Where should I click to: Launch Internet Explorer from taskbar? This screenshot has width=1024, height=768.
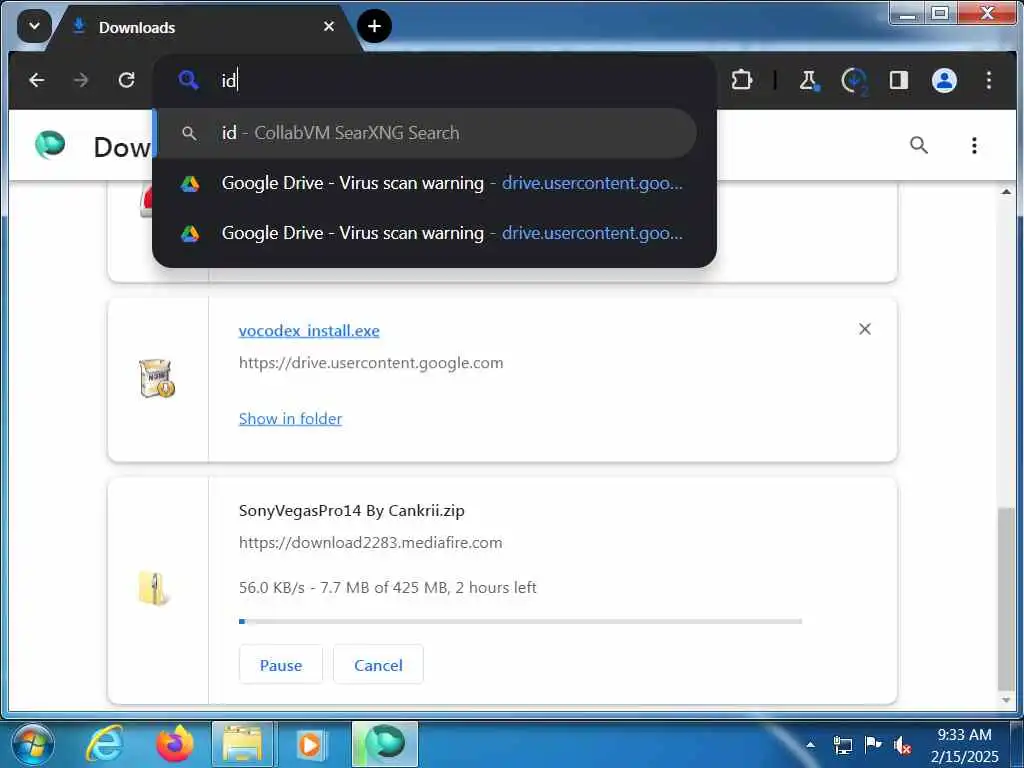pyautogui.click(x=104, y=744)
